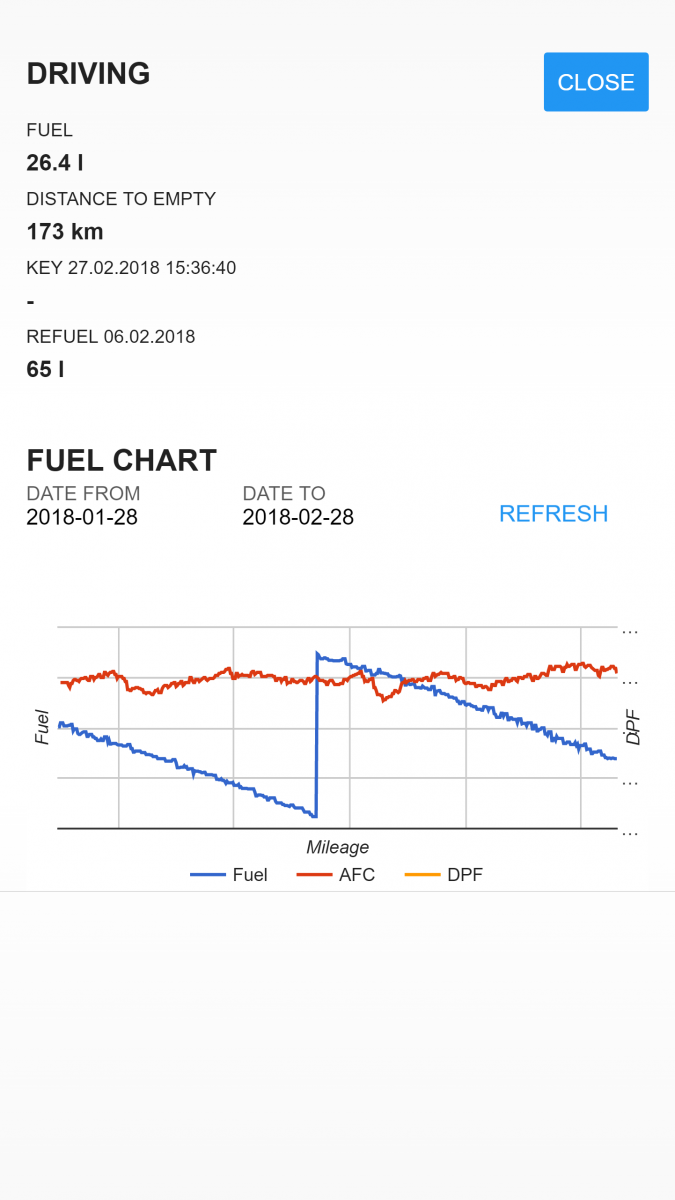Edit the Date From value 2018-01-28

82,518
